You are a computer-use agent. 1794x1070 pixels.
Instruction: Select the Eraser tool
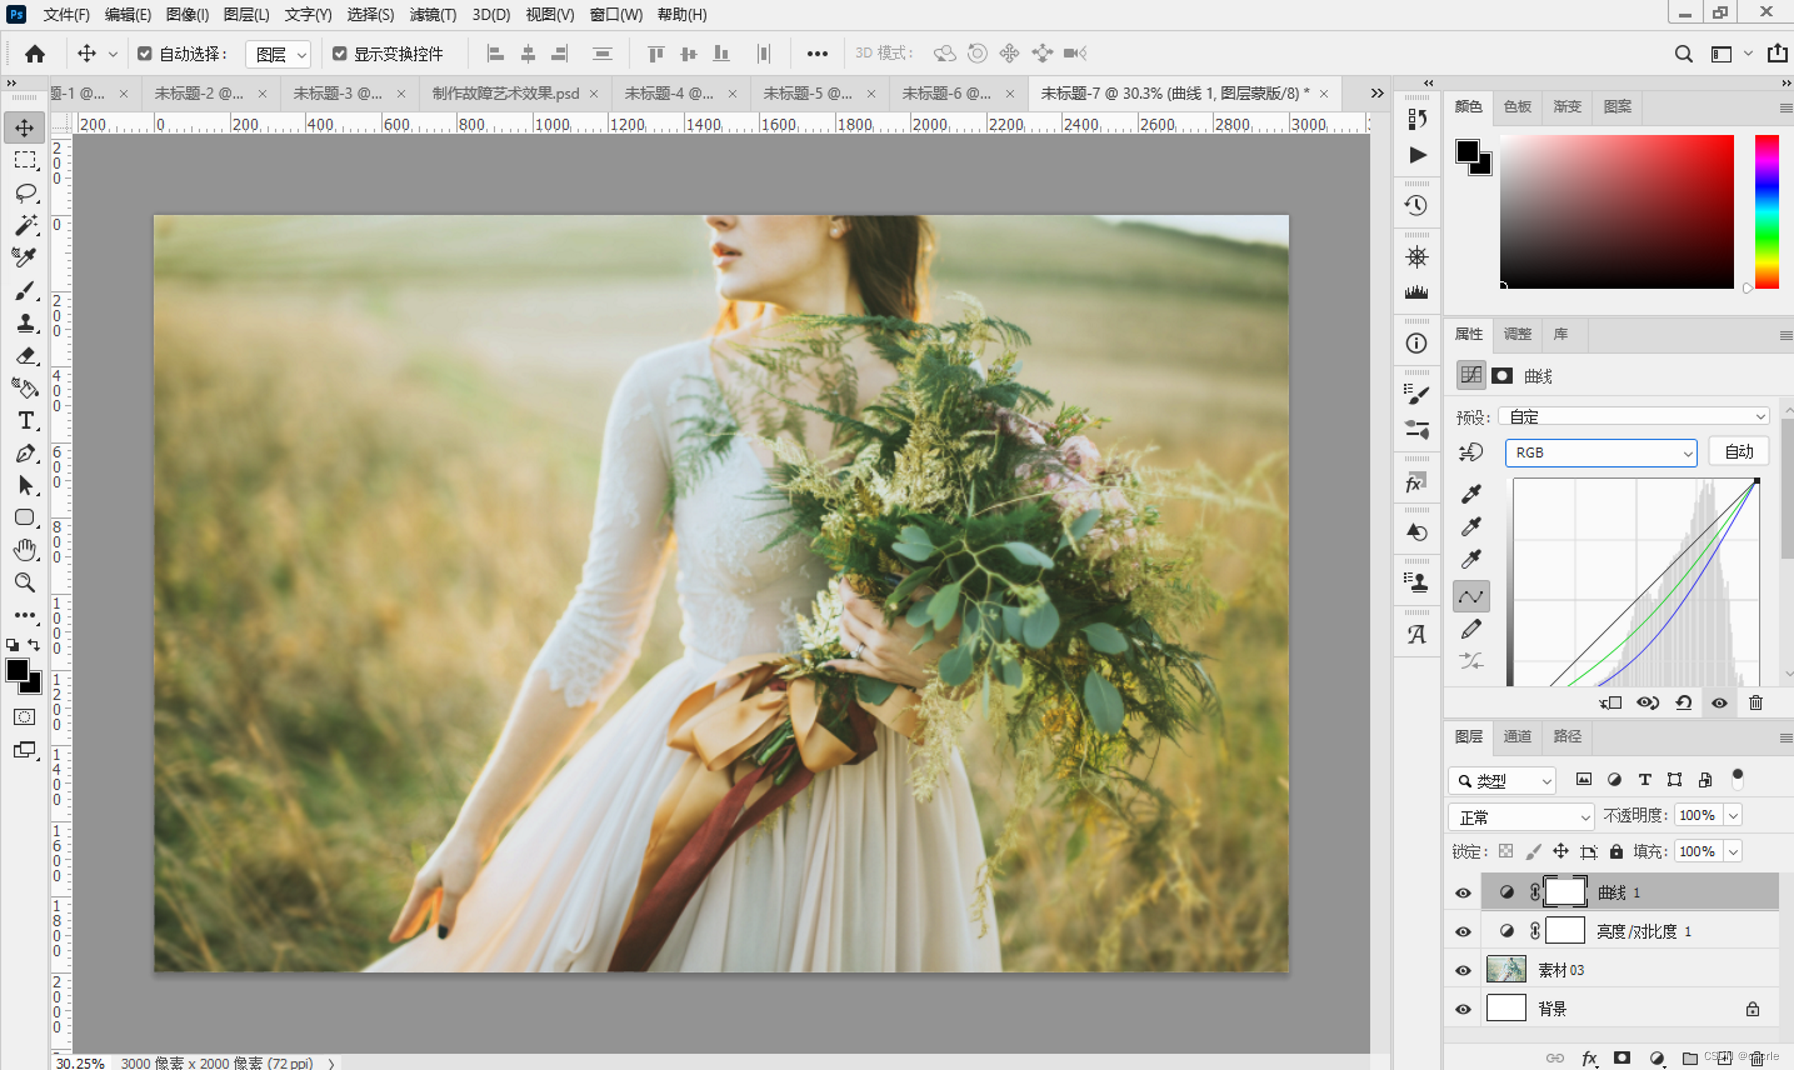click(25, 355)
